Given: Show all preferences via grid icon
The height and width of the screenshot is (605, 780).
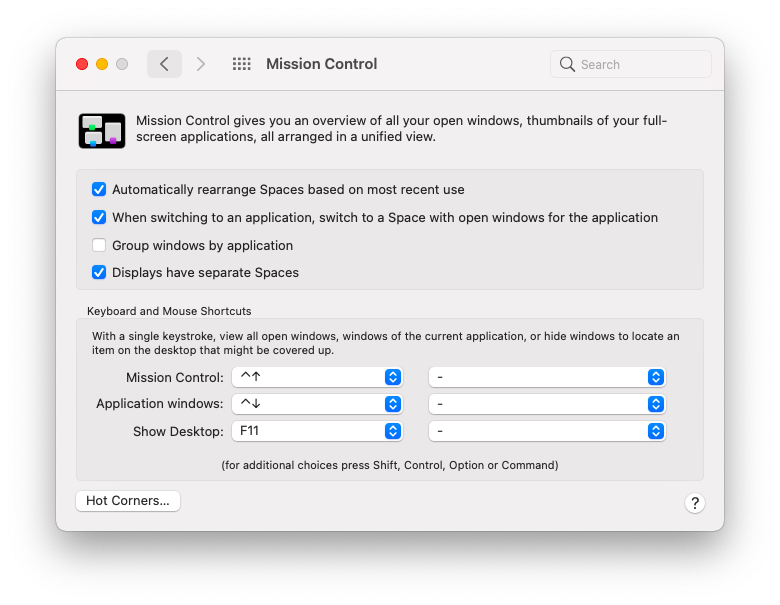Looking at the screenshot, I should click(242, 64).
